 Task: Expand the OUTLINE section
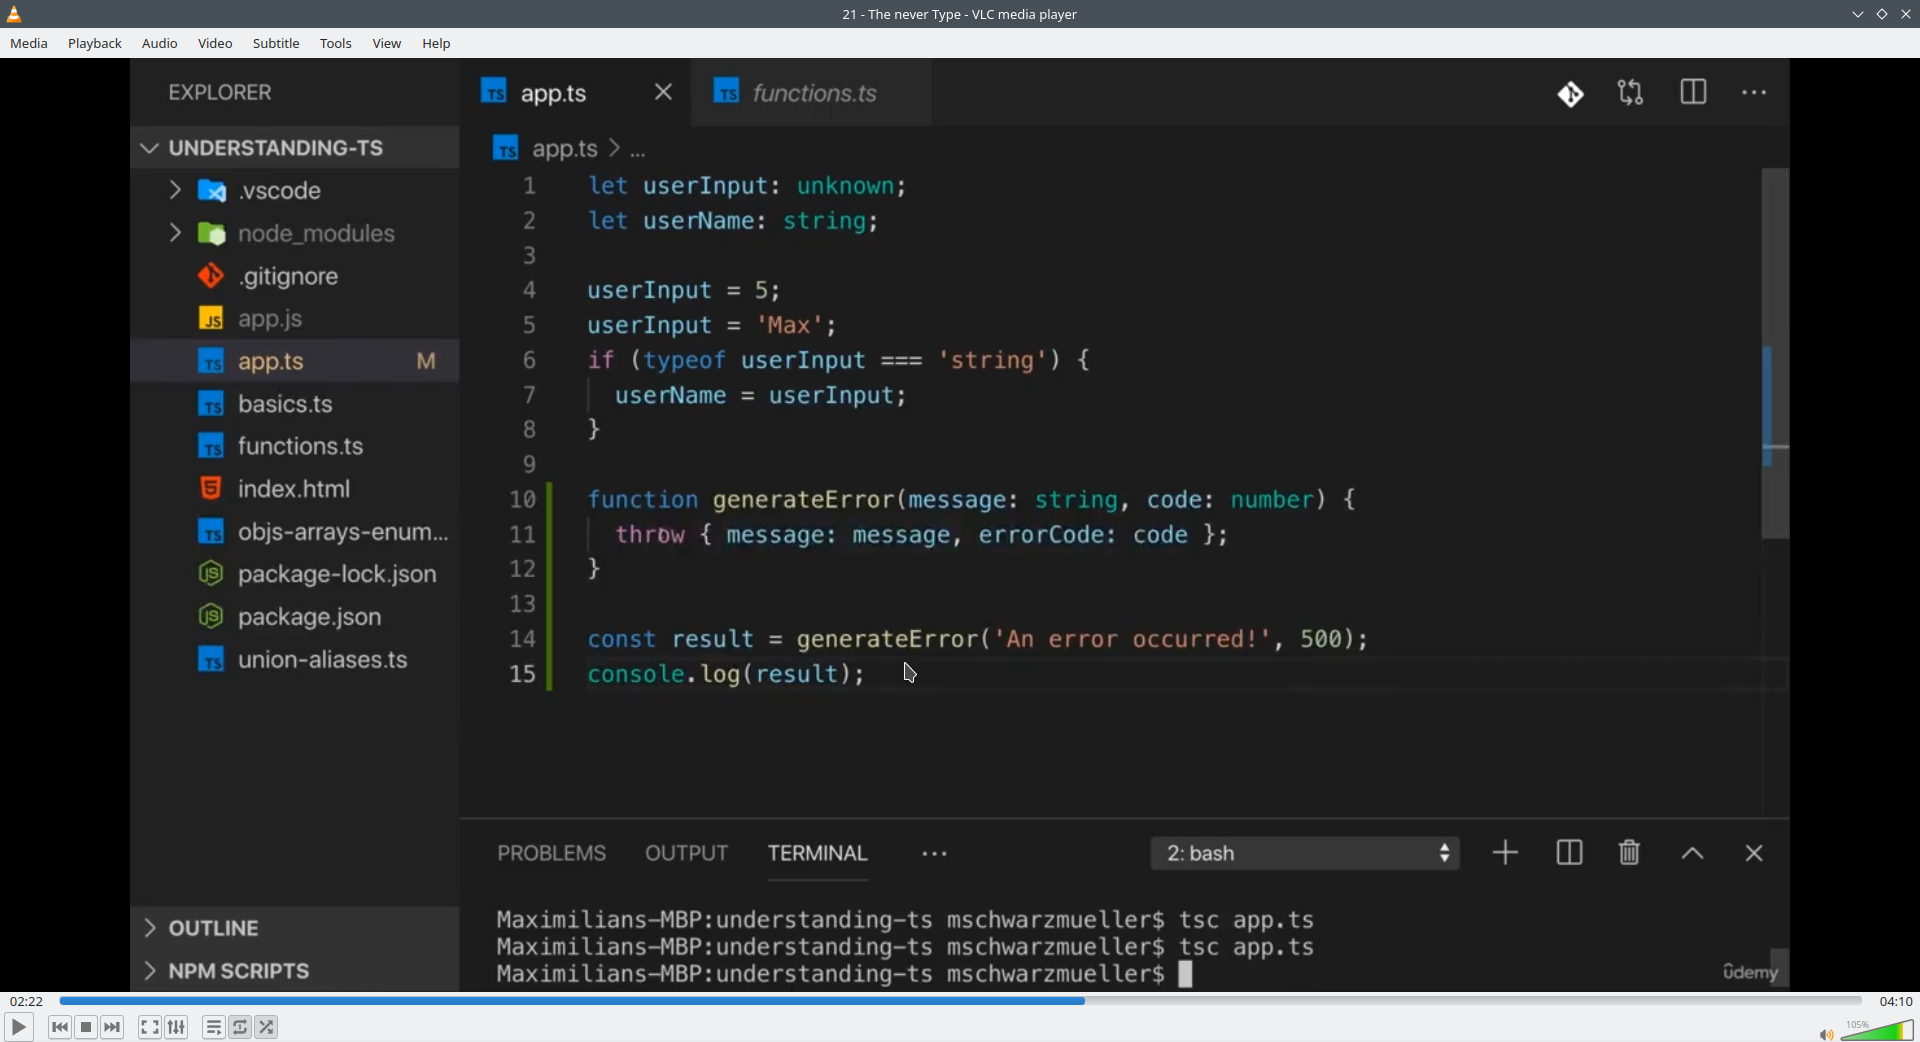295,928
